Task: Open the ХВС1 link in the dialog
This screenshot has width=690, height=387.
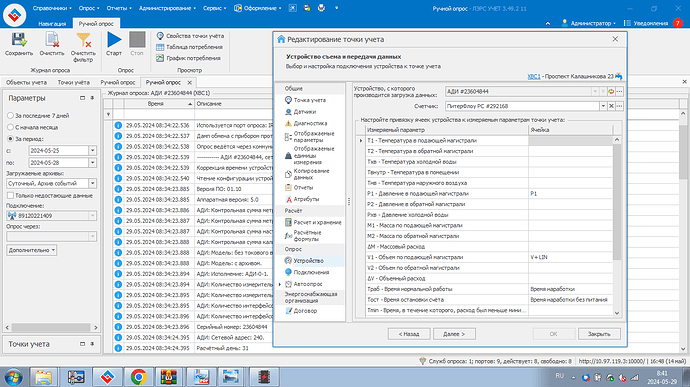Action: pos(533,76)
